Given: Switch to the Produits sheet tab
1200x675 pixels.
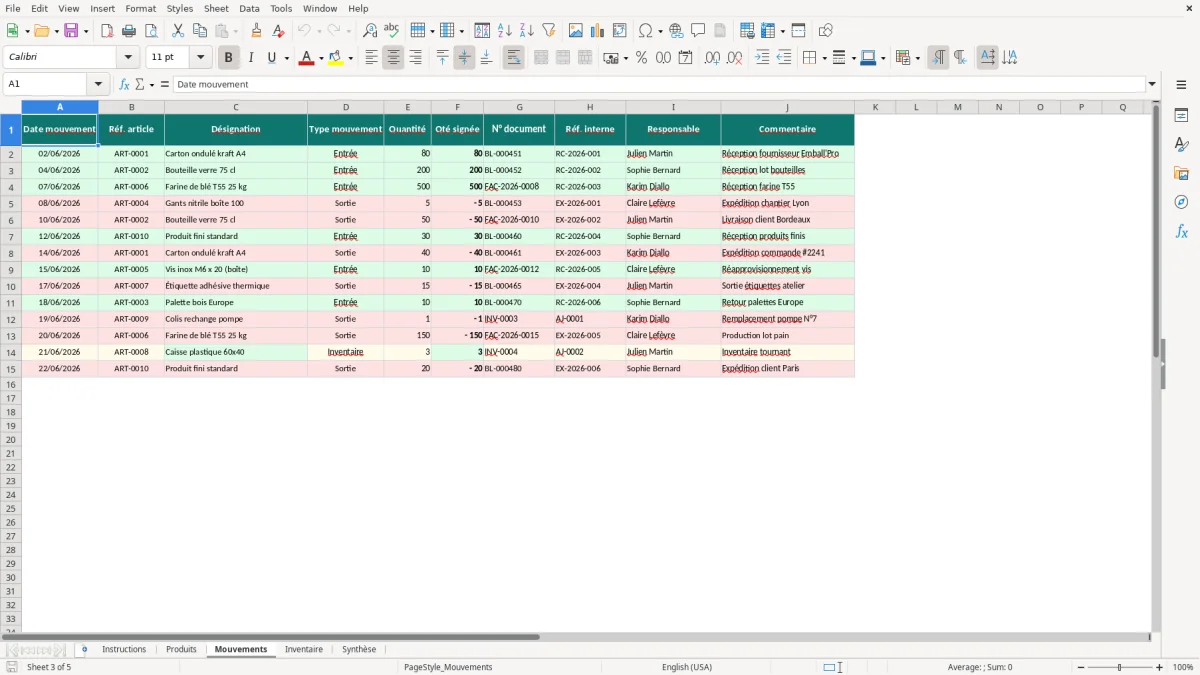Looking at the screenshot, I should 181,650.
